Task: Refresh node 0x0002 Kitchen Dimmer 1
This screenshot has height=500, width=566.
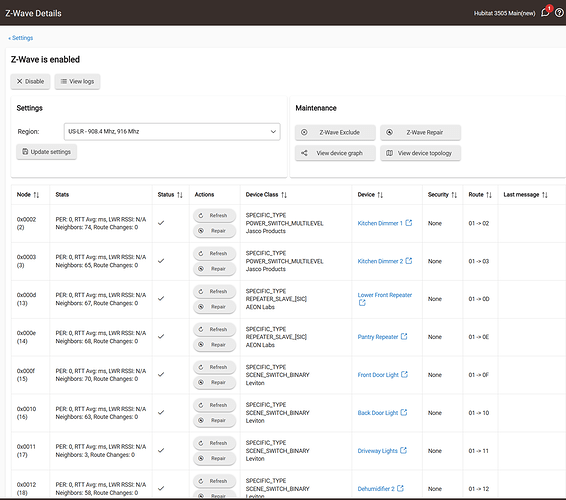Action: click(214, 216)
